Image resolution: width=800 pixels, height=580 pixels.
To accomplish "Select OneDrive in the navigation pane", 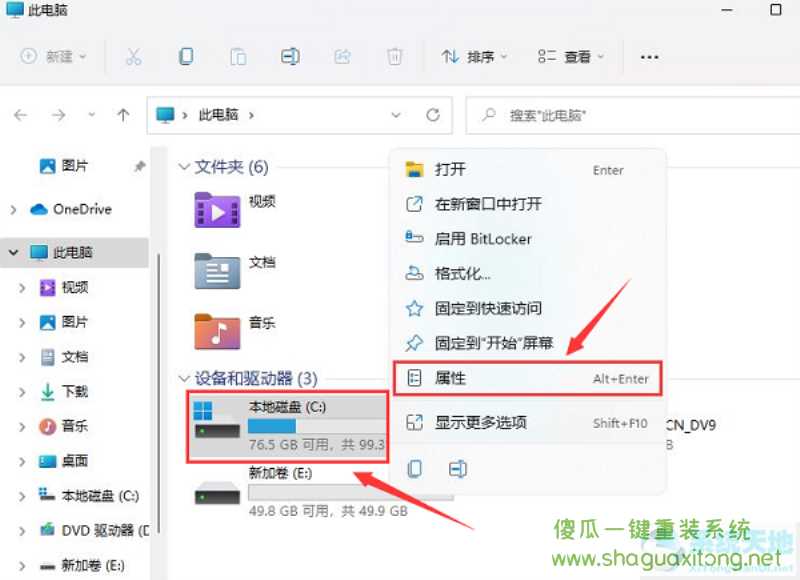I will (x=71, y=209).
